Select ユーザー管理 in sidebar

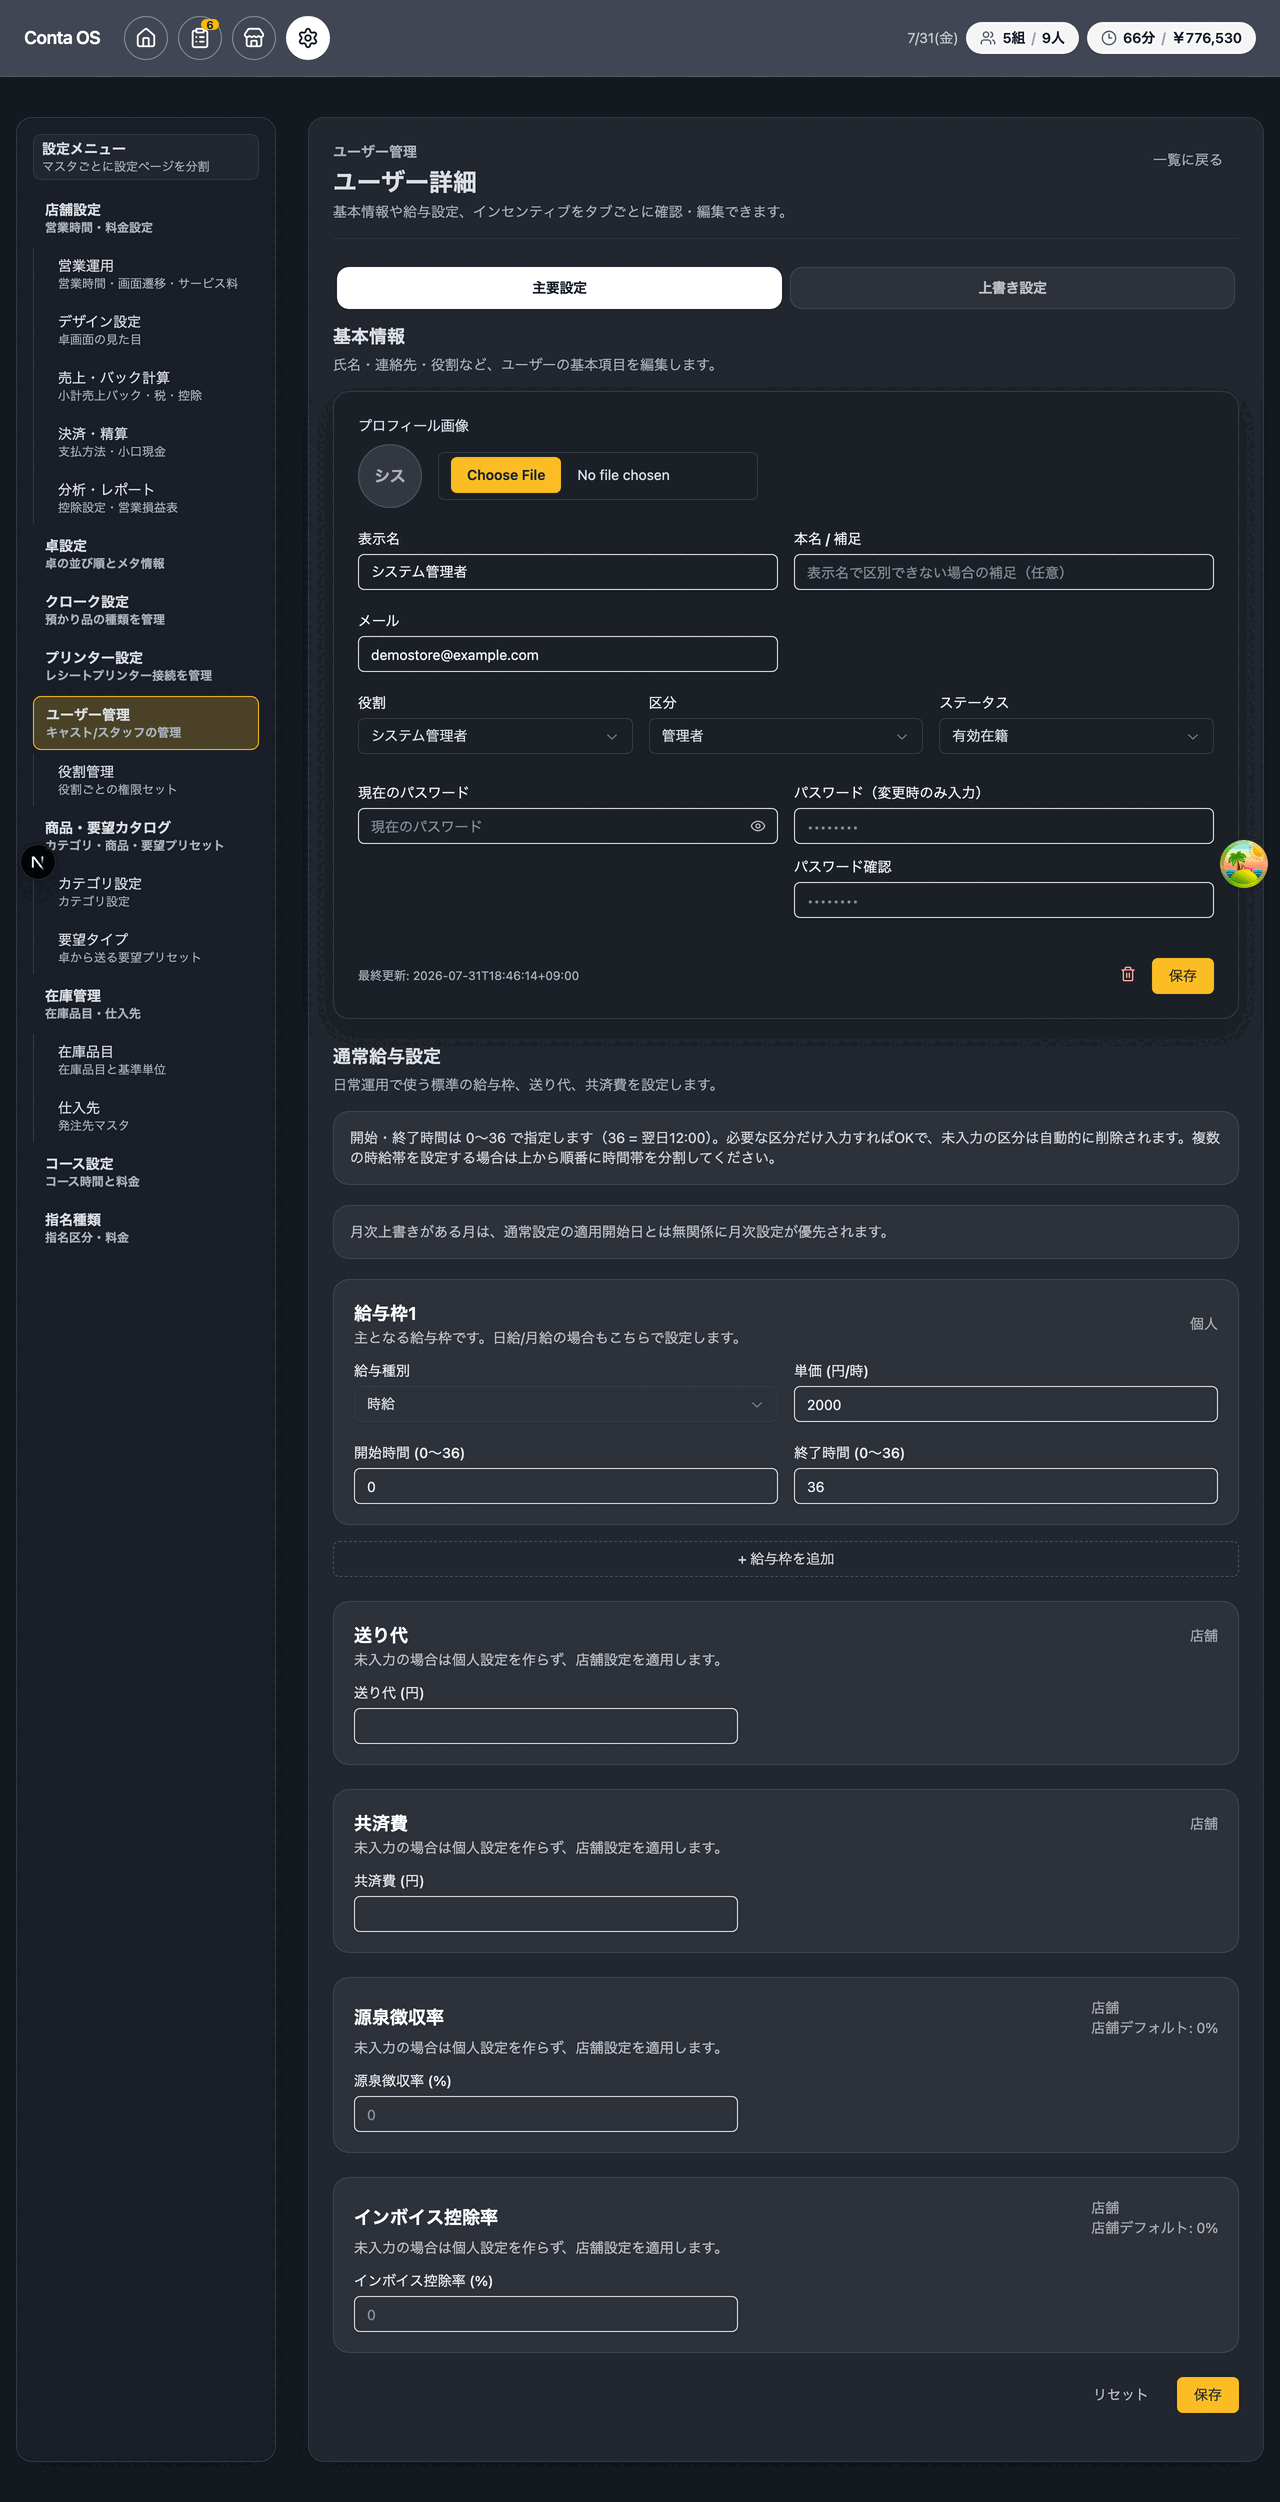tap(146, 723)
